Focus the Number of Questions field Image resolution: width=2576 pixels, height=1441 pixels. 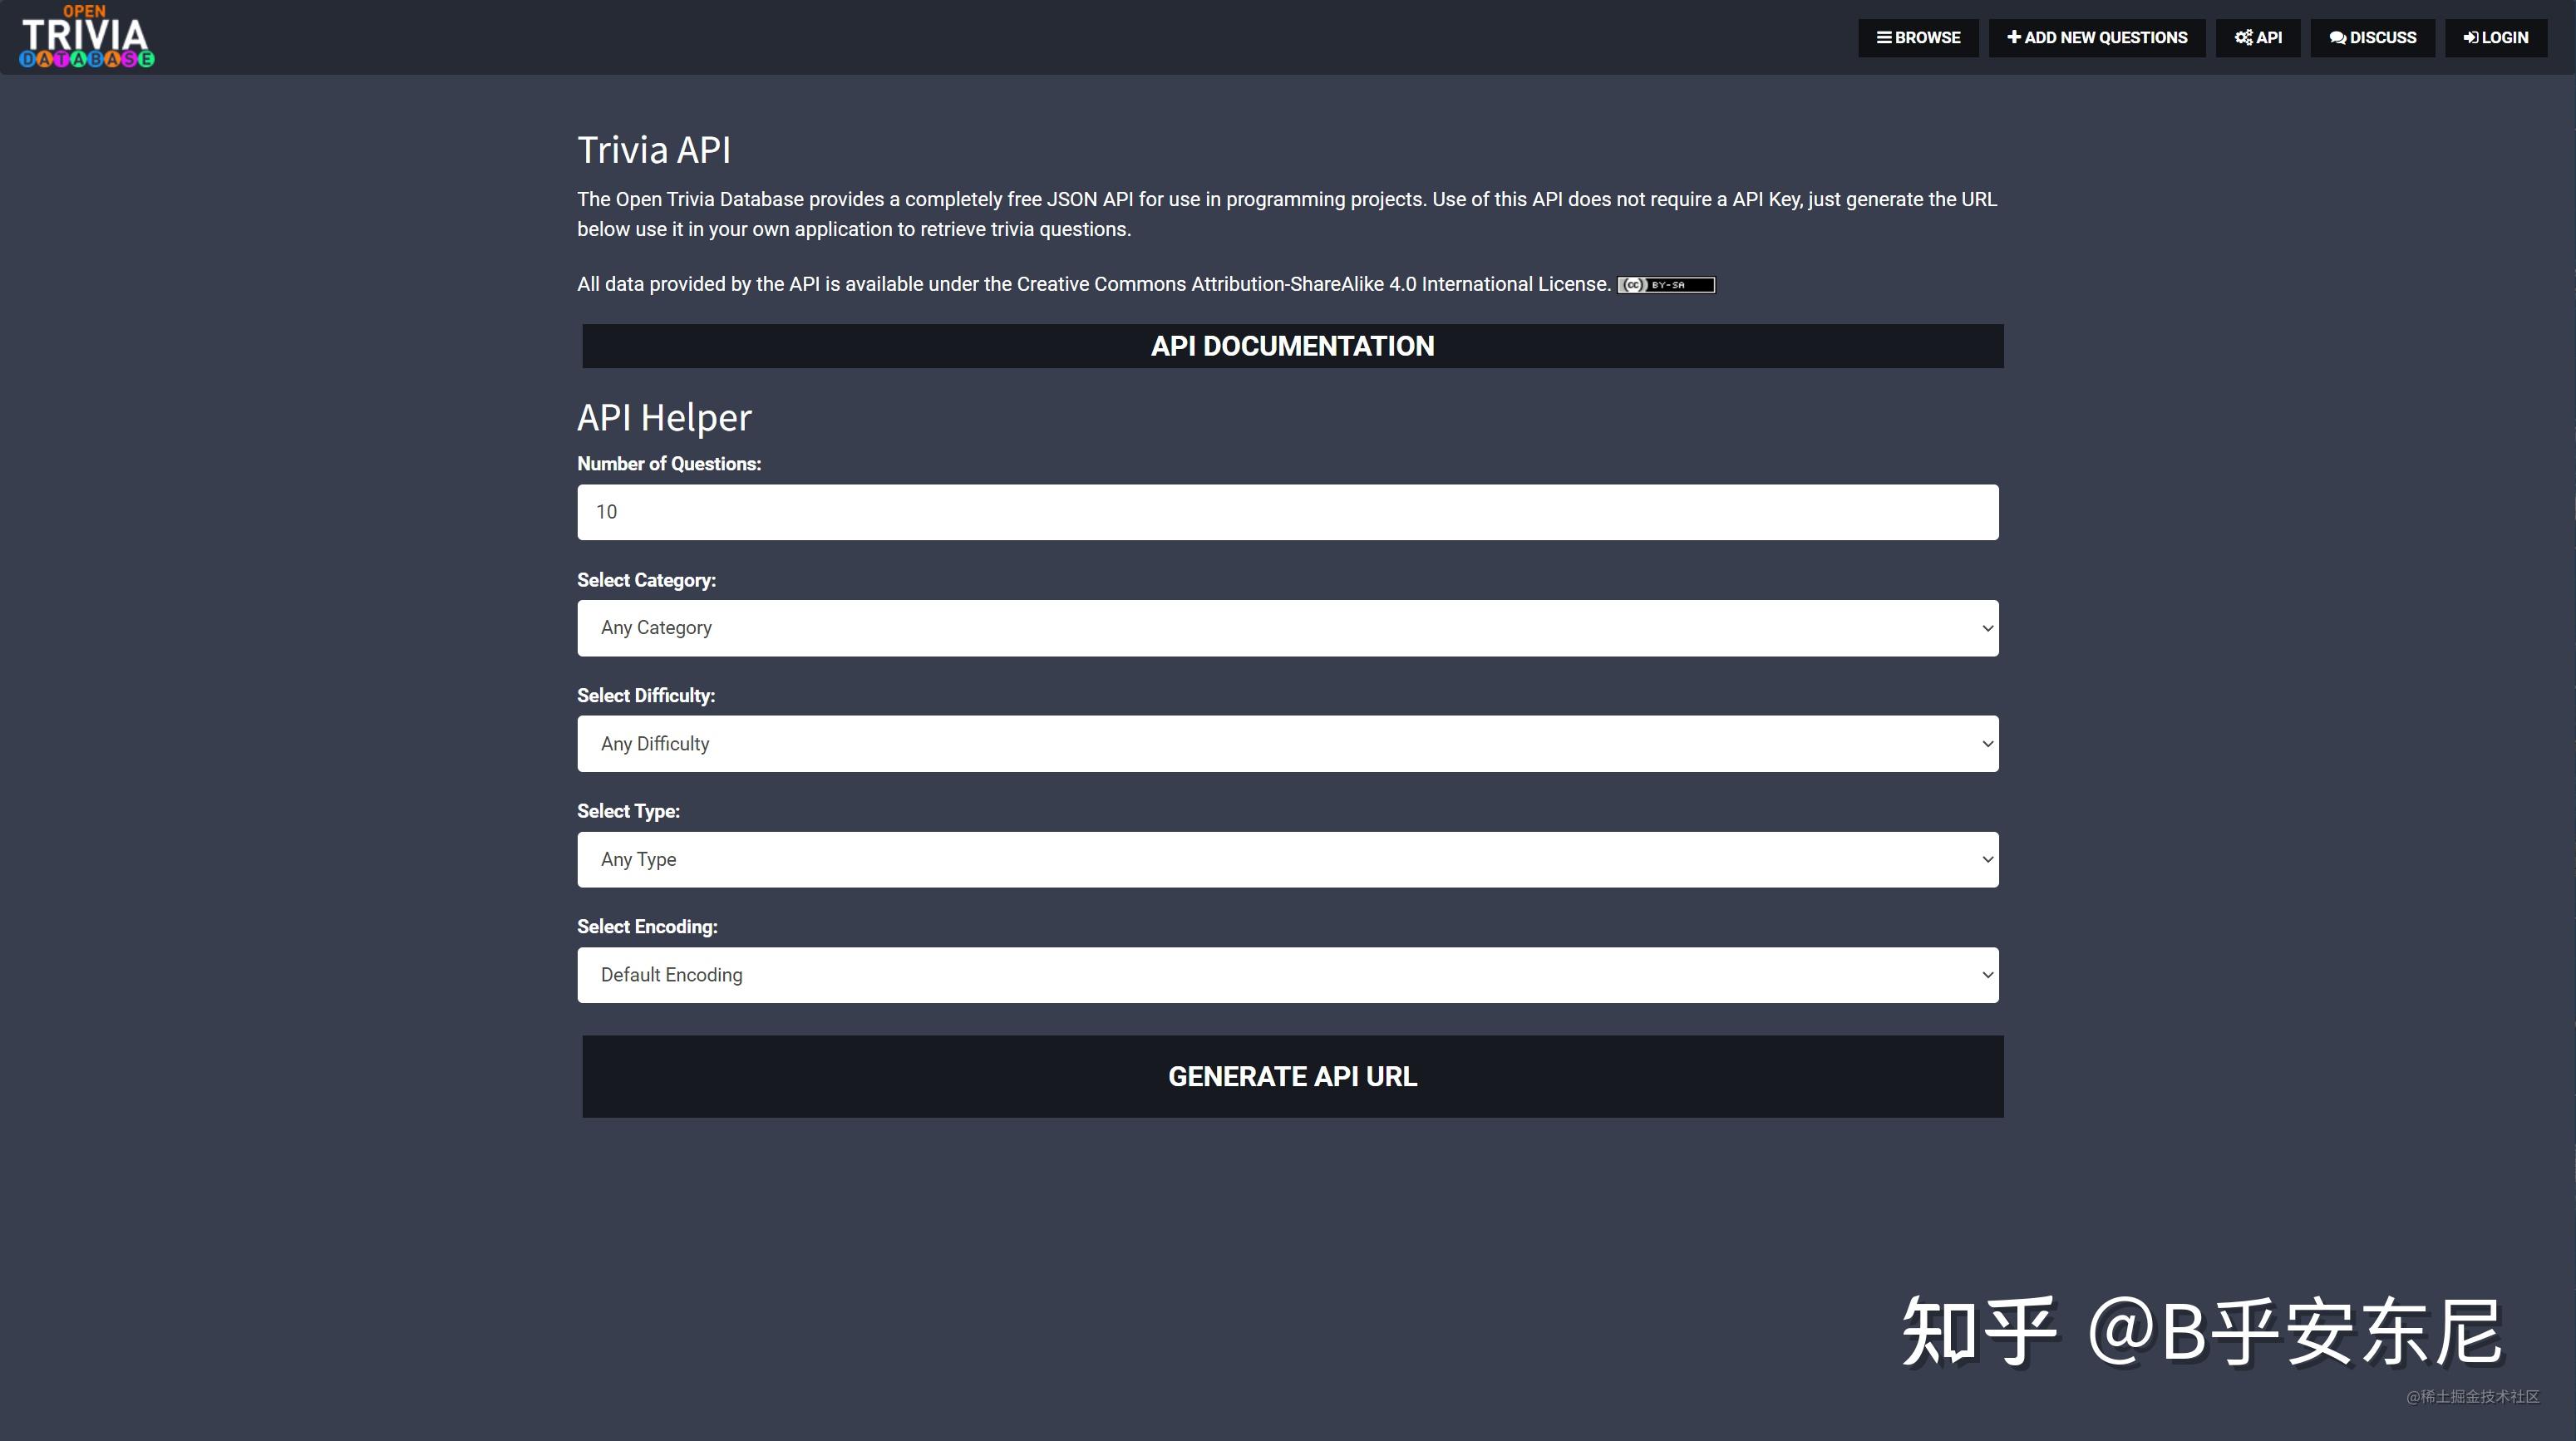(x=1287, y=512)
